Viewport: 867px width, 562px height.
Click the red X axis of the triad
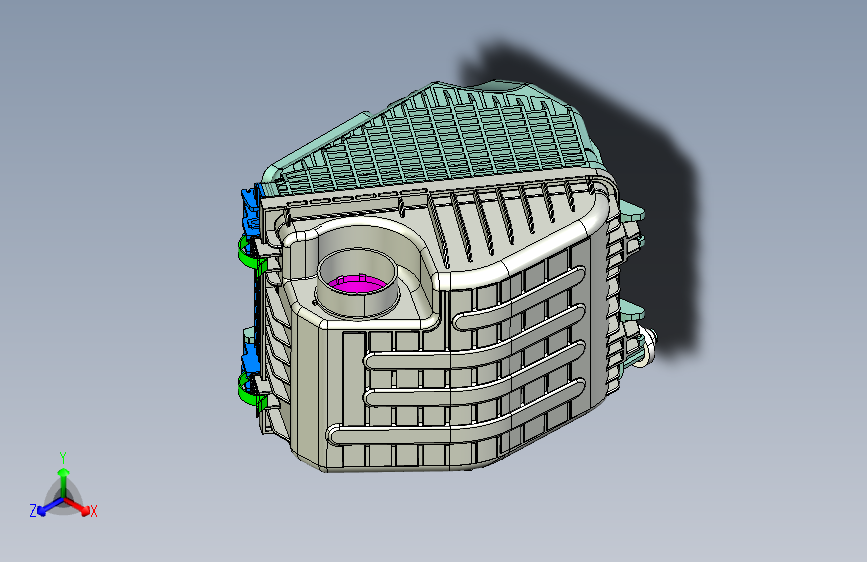[x=77, y=505]
